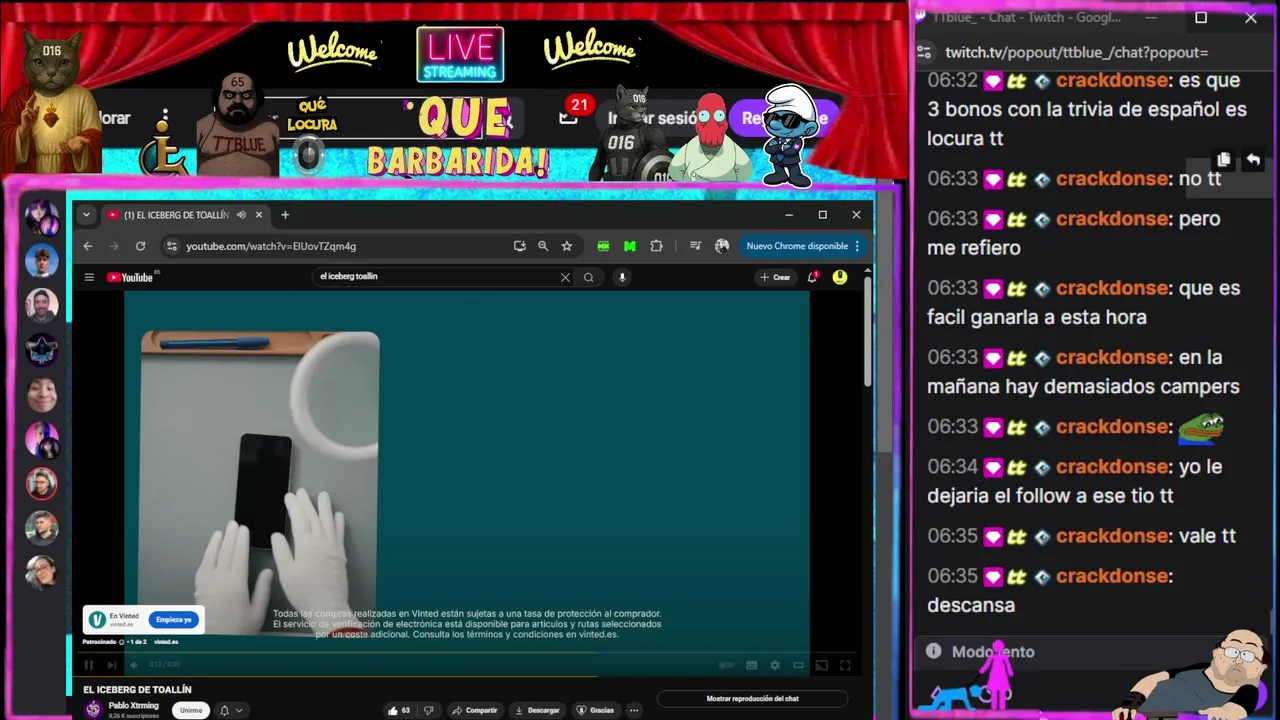Click the Descargar button
Image resolution: width=1280 pixels, height=720 pixels.
[x=537, y=710]
